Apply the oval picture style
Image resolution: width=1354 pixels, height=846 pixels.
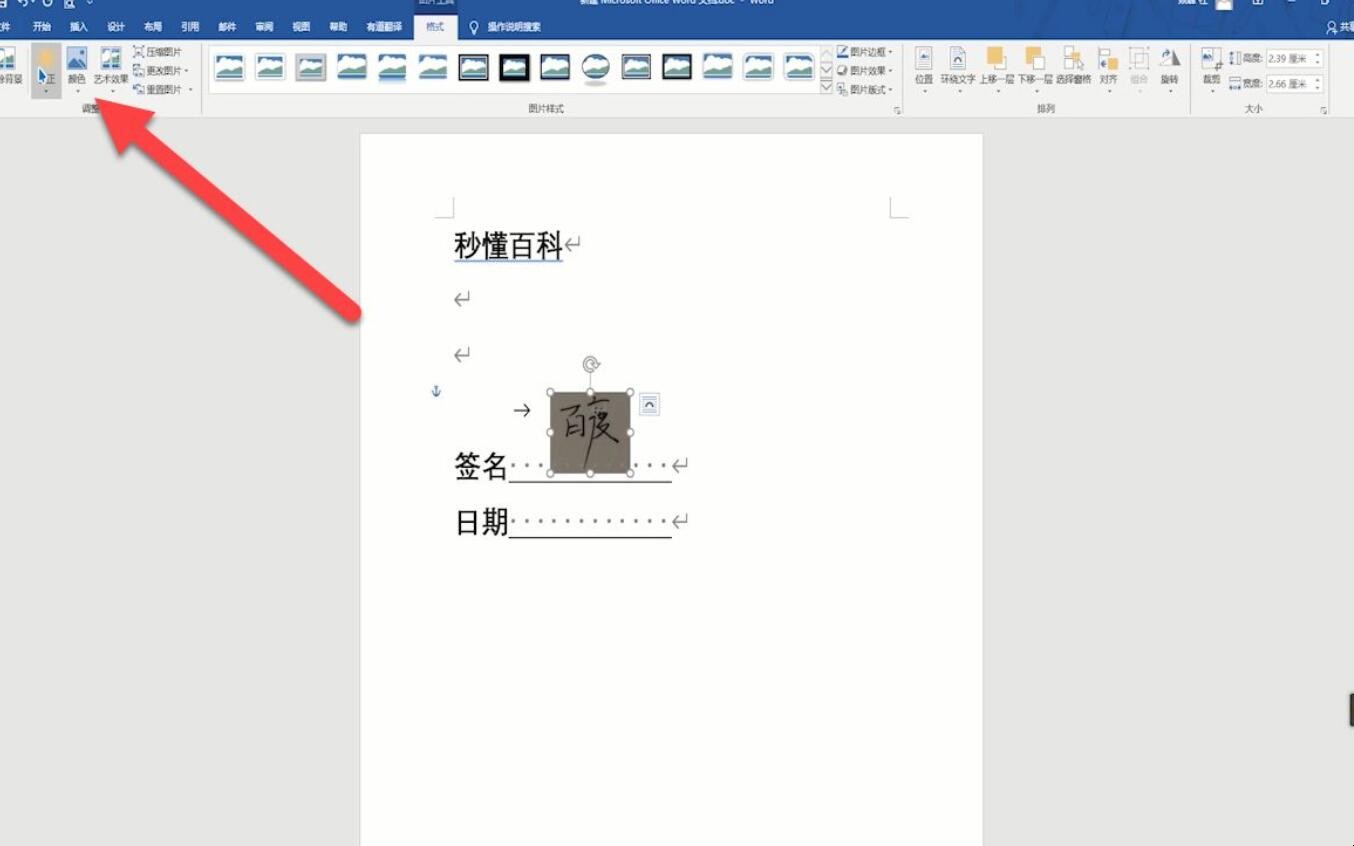(596, 68)
